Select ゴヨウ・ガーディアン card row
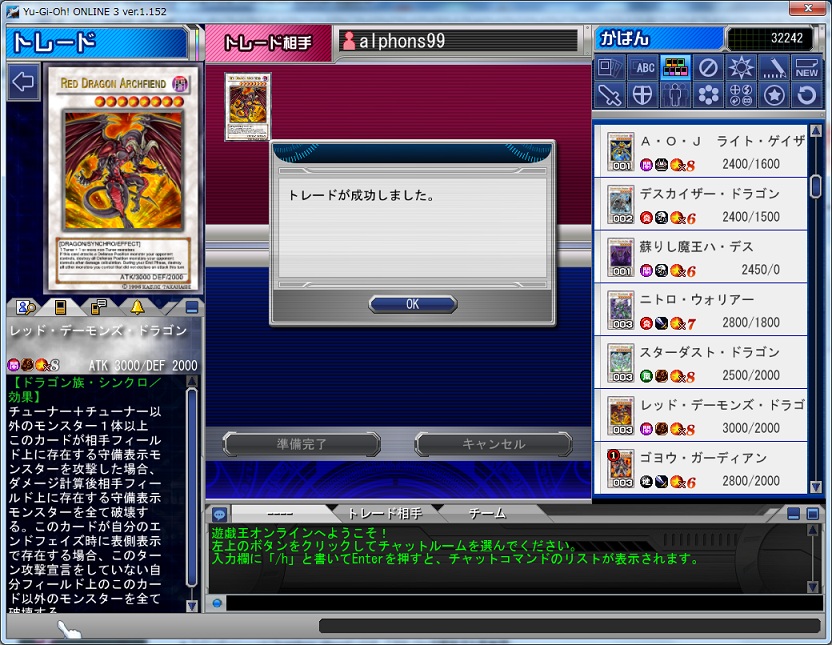832x645 pixels. click(700, 468)
